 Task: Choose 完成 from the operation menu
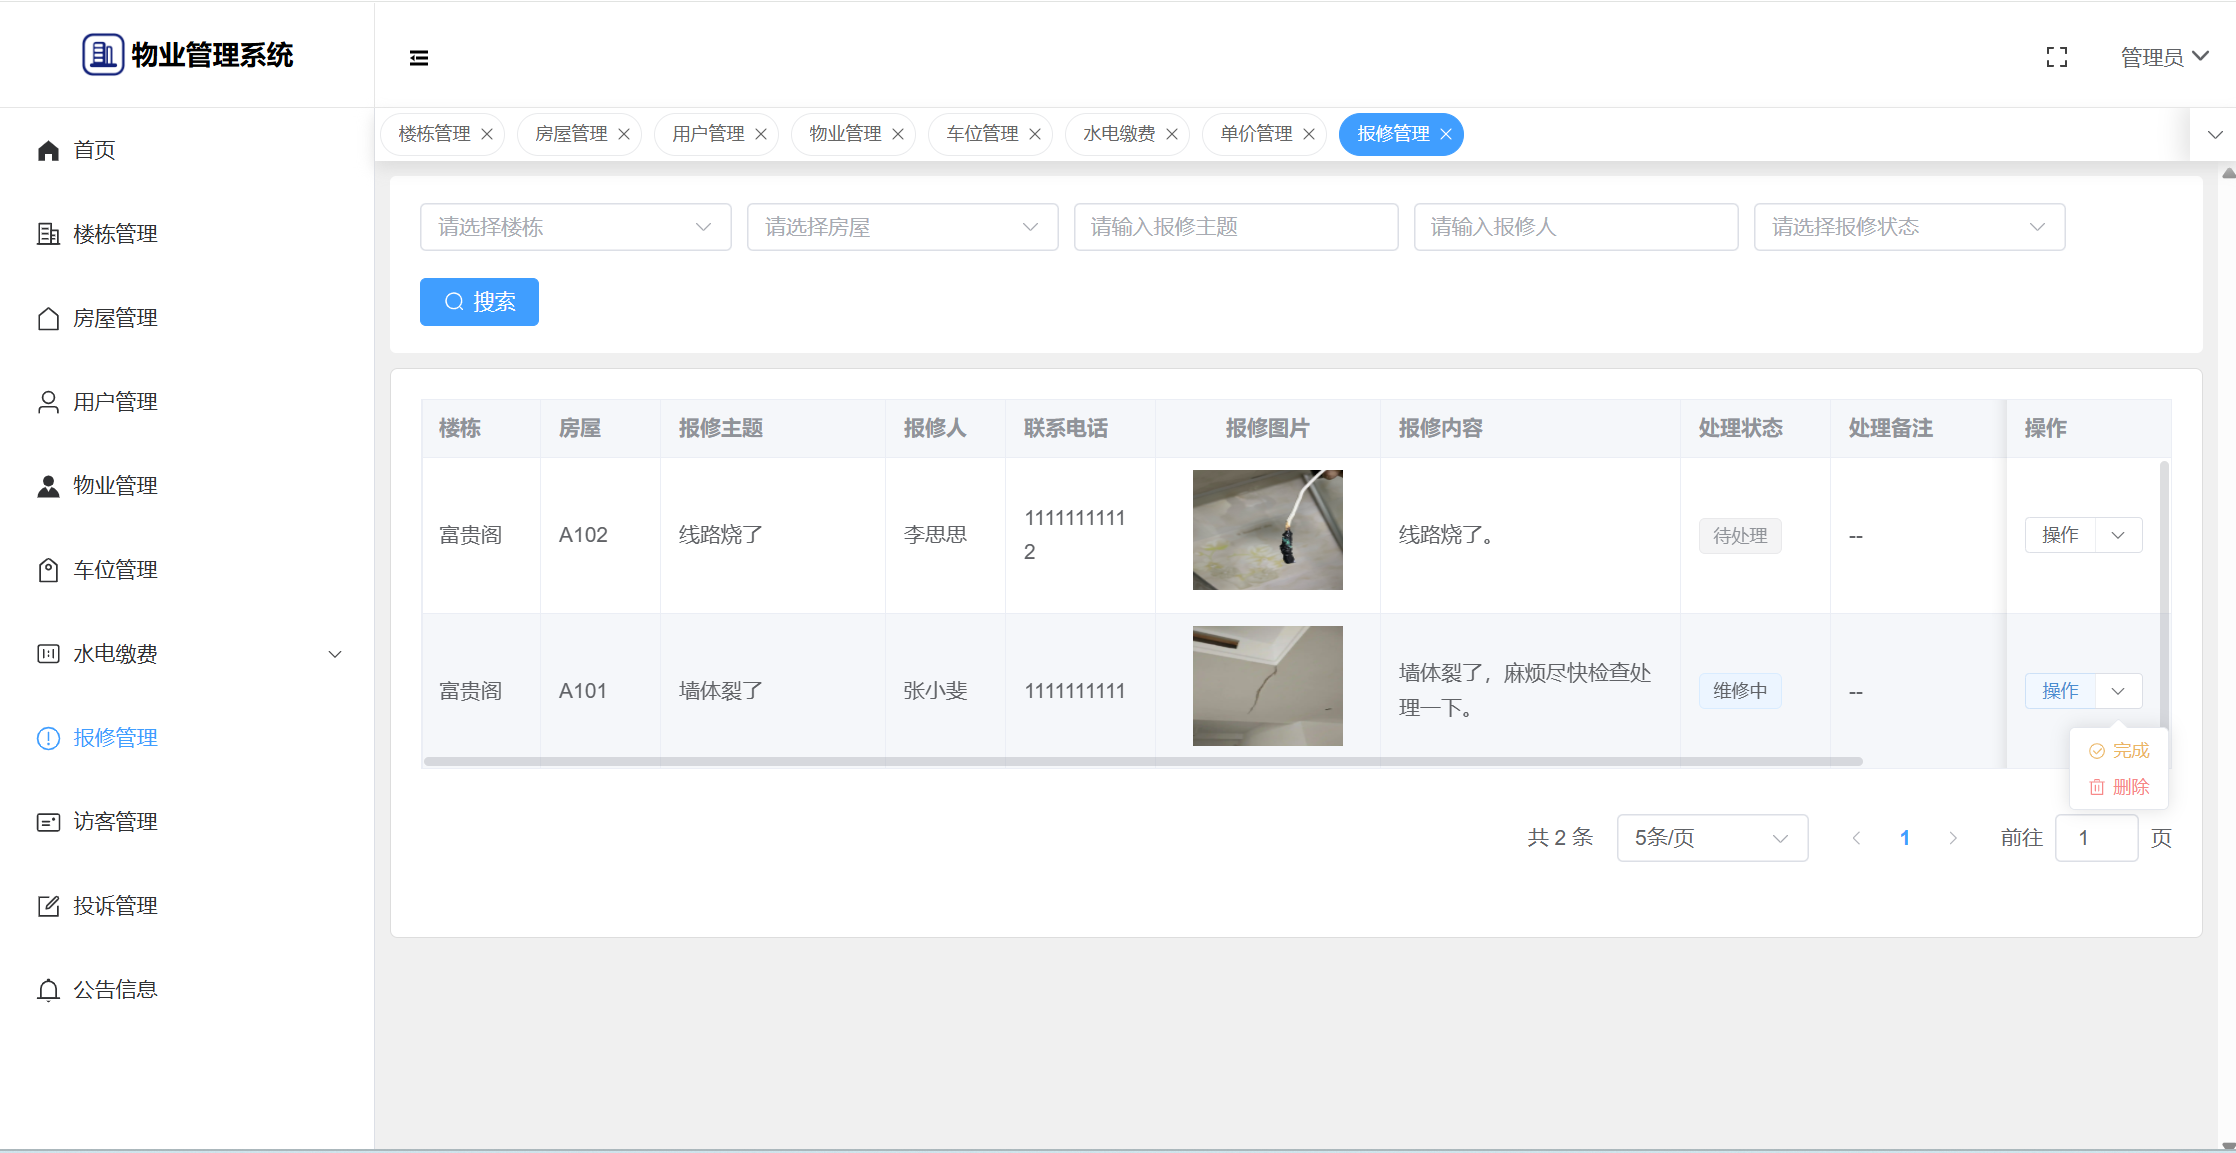click(2119, 751)
